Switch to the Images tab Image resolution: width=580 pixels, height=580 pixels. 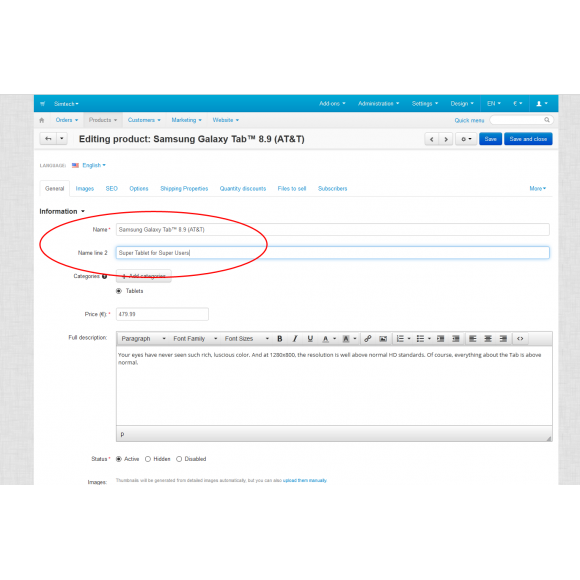pos(85,189)
